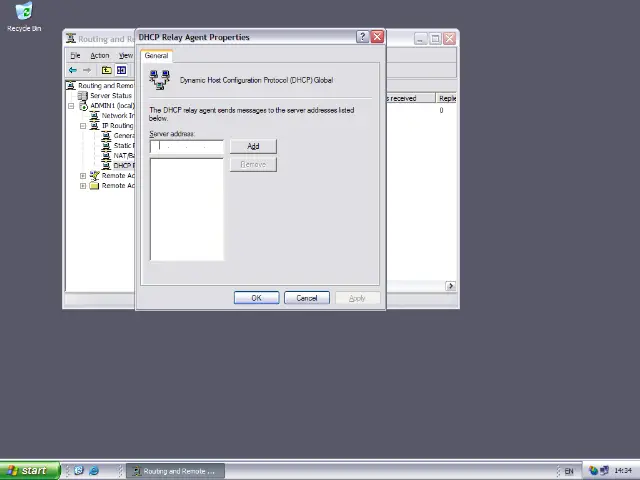Collapse the IP Routing tree node
The image size is (640, 480).
click(83, 126)
